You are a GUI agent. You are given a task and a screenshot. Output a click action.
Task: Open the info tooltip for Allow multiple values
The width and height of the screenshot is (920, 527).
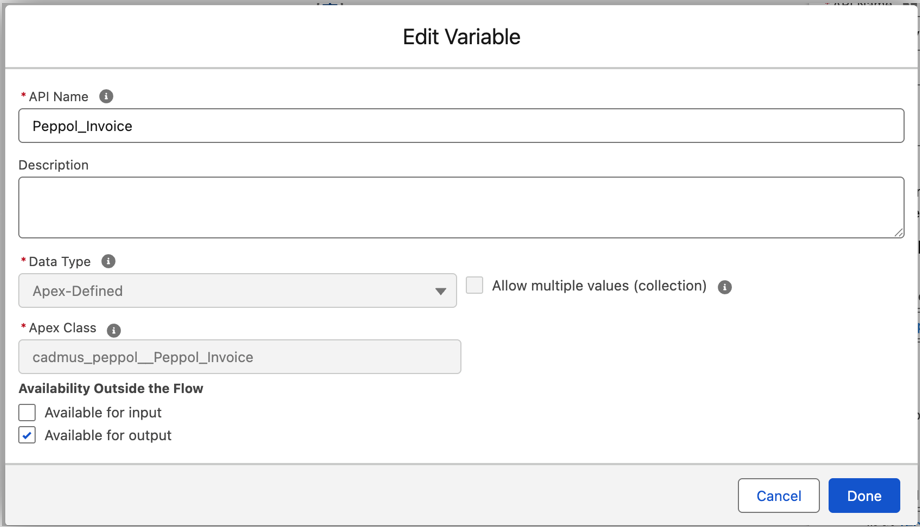pyautogui.click(x=725, y=287)
